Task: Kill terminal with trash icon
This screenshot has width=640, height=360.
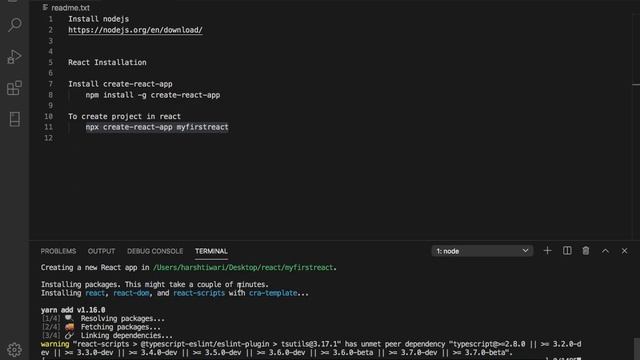Action: pyautogui.click(x=586, y=251)
